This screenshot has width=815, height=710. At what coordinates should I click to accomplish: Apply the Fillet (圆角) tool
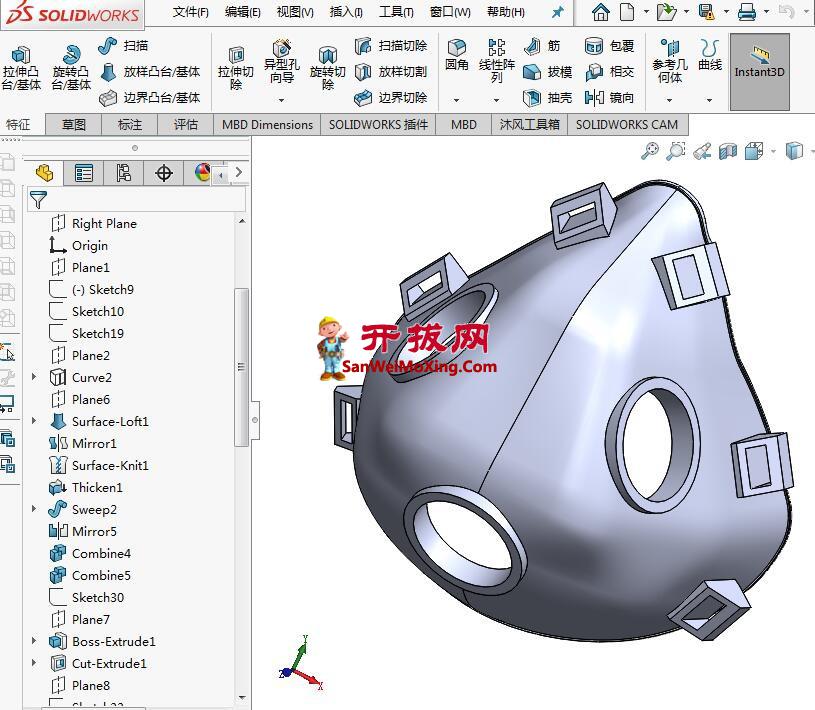[457, 55]
